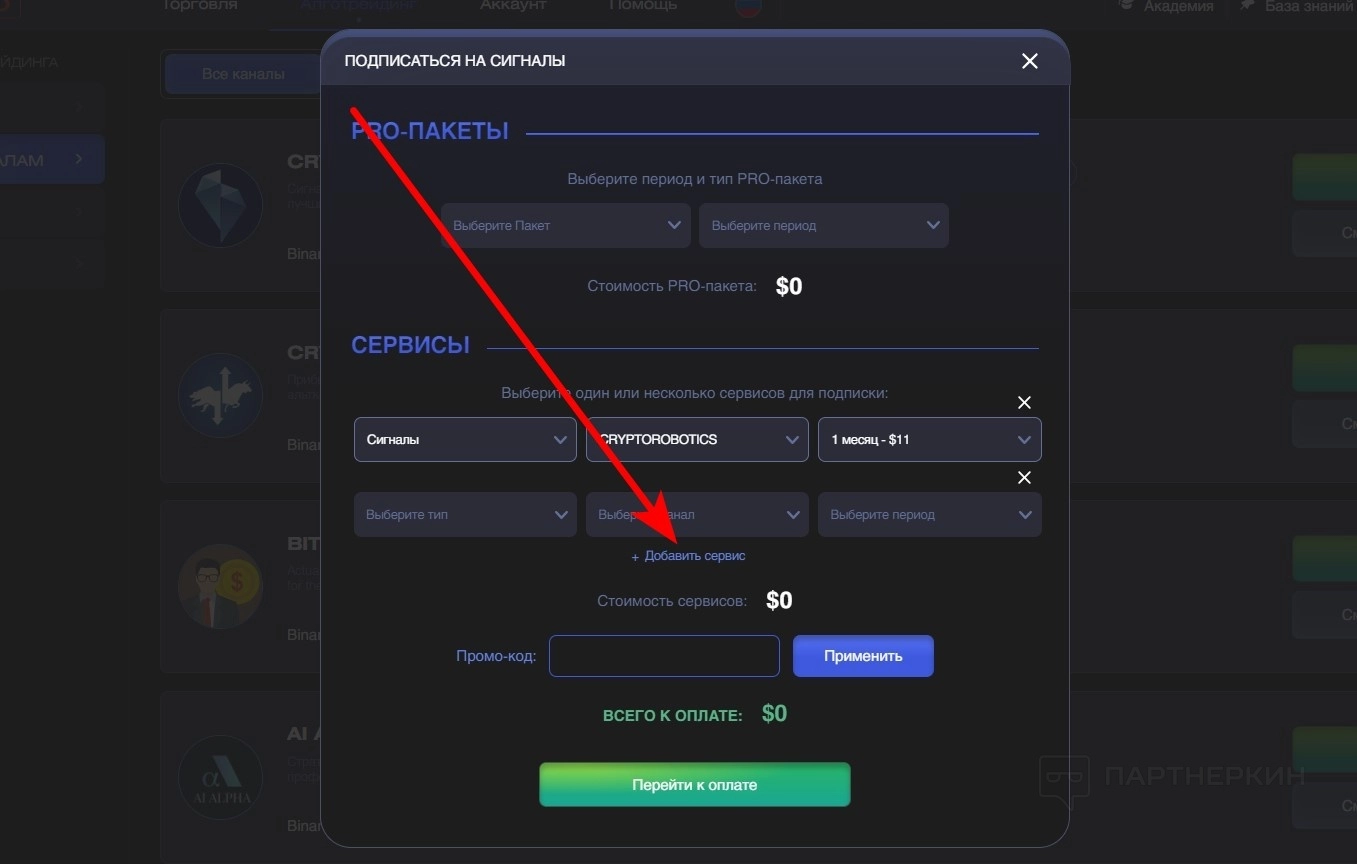Open the second row channel dropdown
Screen dimensions: 1357x864
[x=697, y=515]
